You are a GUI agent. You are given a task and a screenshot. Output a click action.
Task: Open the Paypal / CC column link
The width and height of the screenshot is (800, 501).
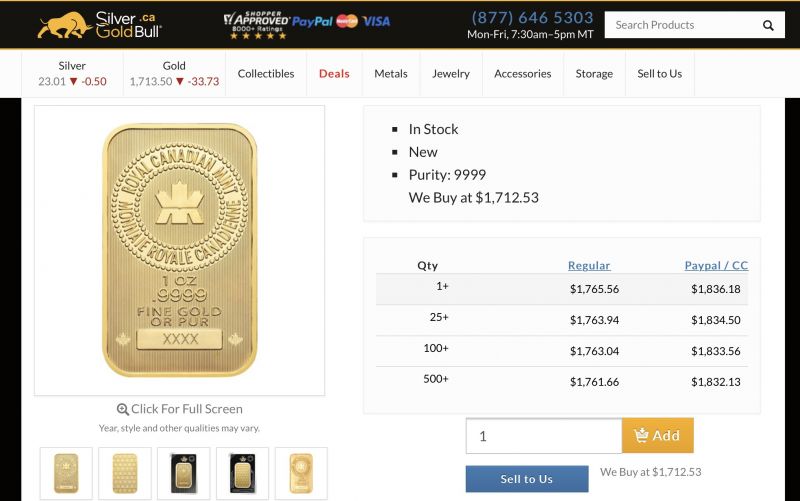(x=716, y=265)
